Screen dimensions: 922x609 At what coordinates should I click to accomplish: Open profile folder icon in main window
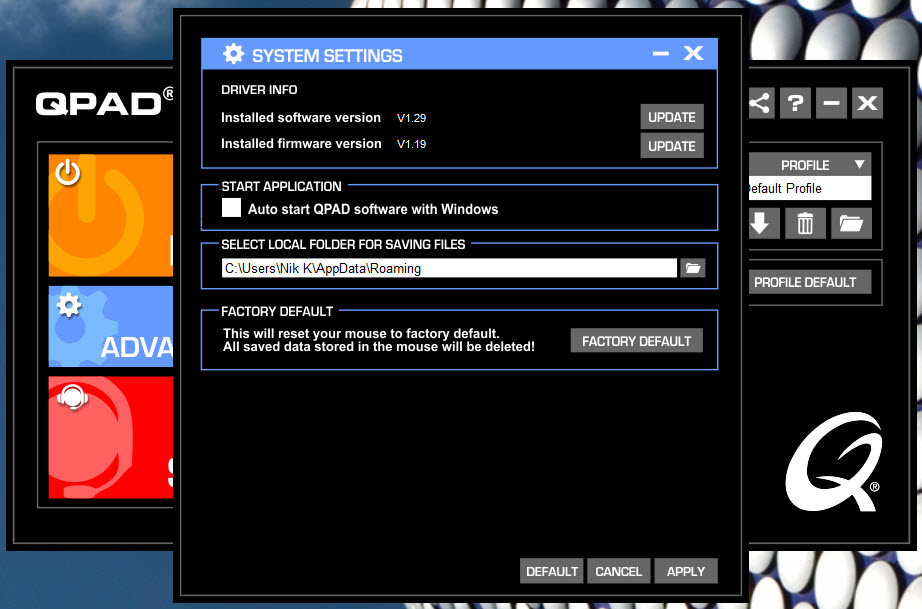coord(851,223)
